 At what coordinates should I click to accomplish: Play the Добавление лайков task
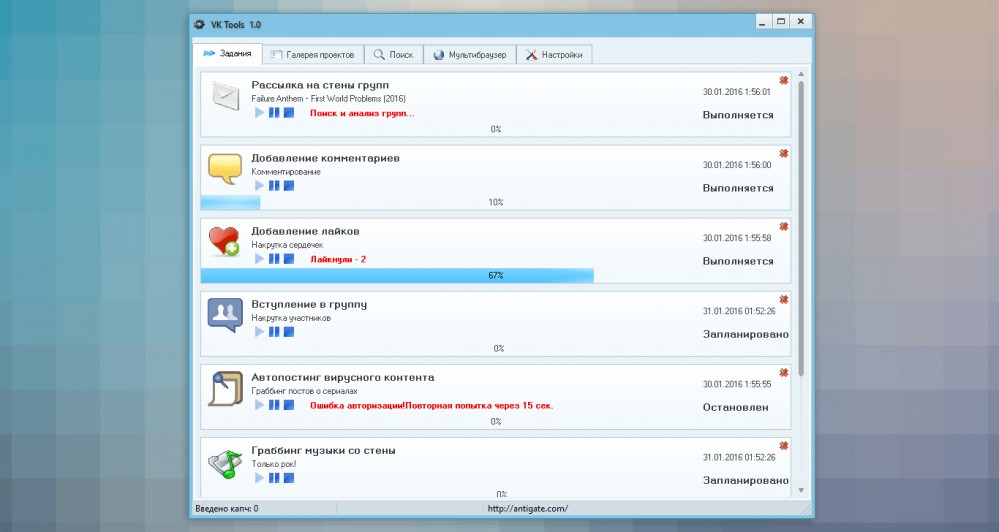click(259, 259)
